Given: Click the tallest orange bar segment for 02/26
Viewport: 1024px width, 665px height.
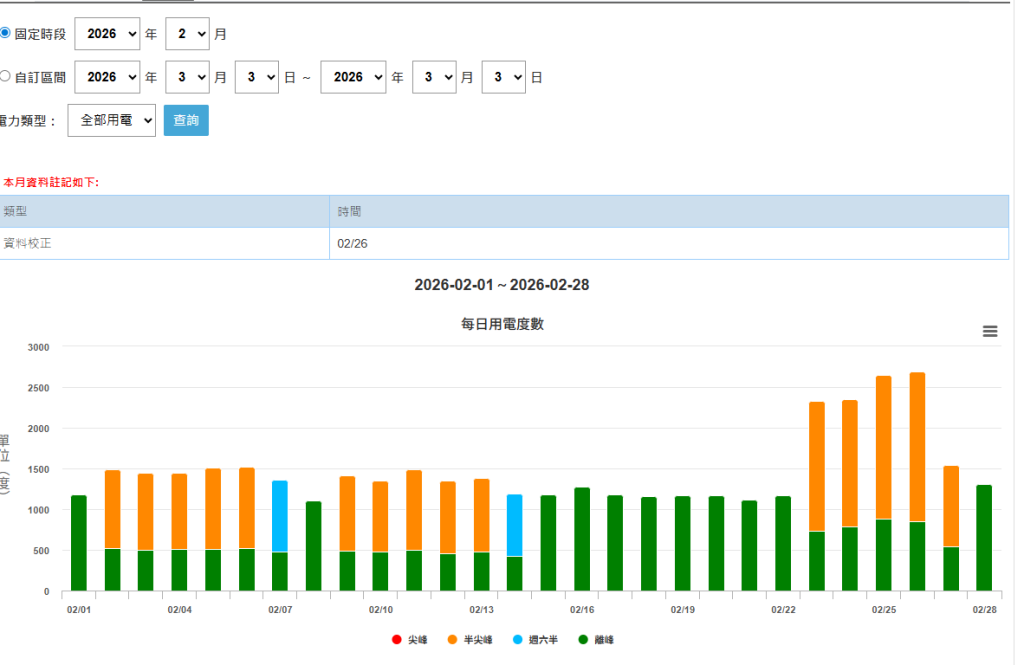Looking at the screenshot, I should [x=917, y=447].
